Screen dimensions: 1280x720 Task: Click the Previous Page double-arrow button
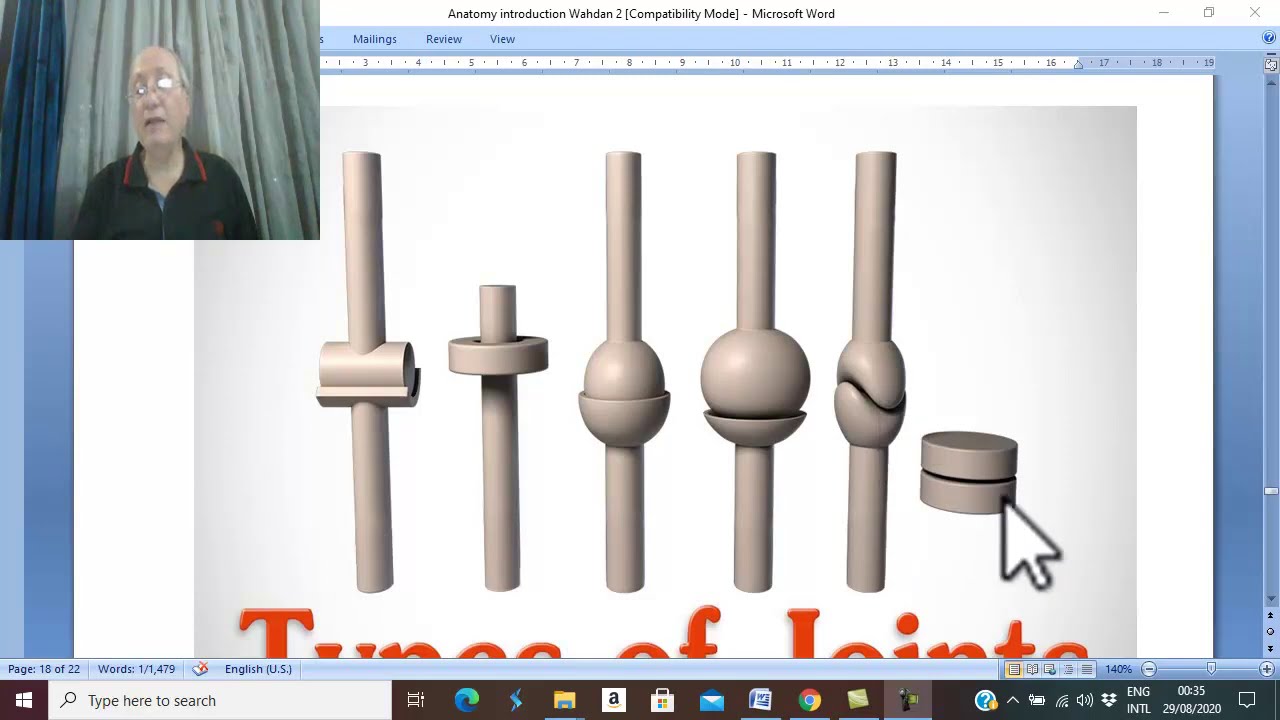tap(1271, 616)
